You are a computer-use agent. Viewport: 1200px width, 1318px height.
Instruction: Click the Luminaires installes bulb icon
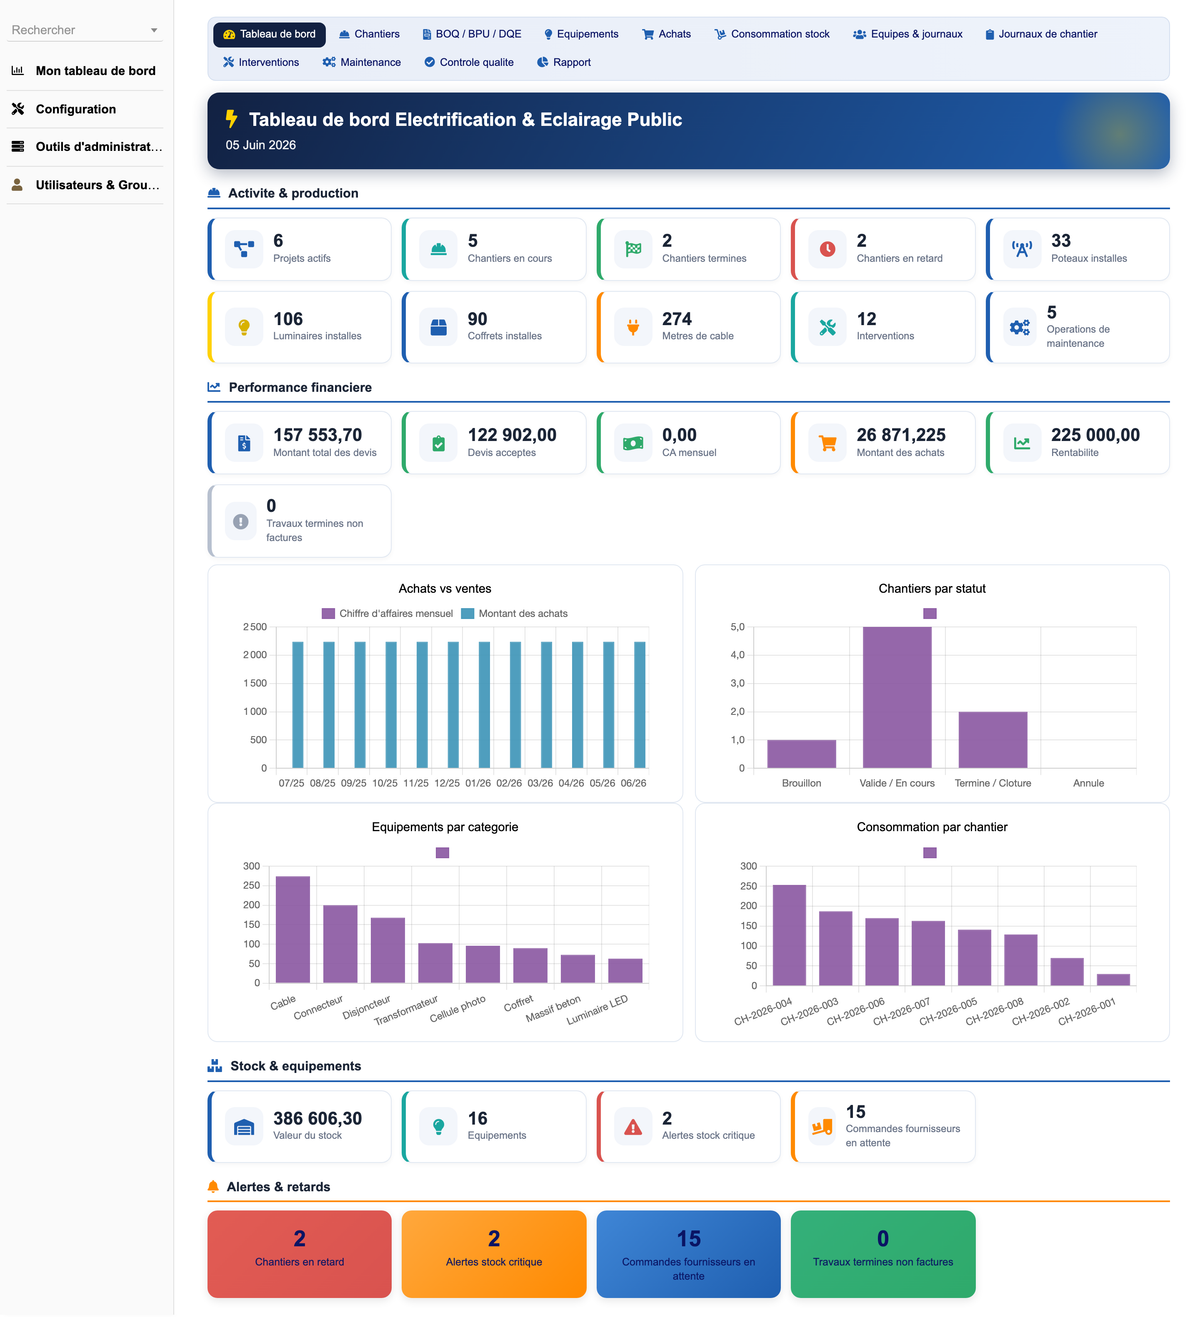click(x=244, y=327)
